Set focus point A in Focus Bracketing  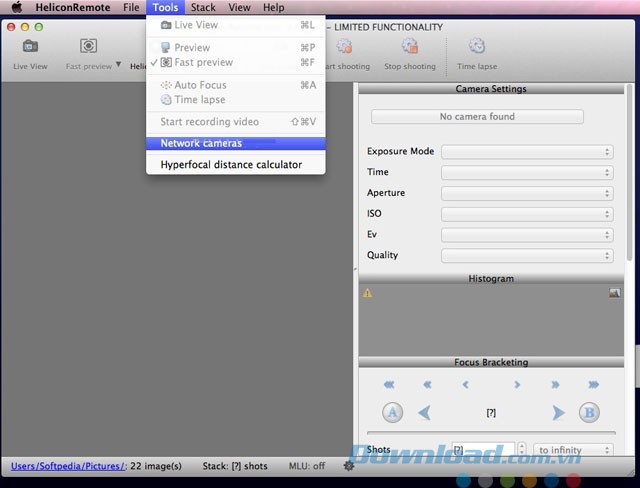[x=392, y=412]
